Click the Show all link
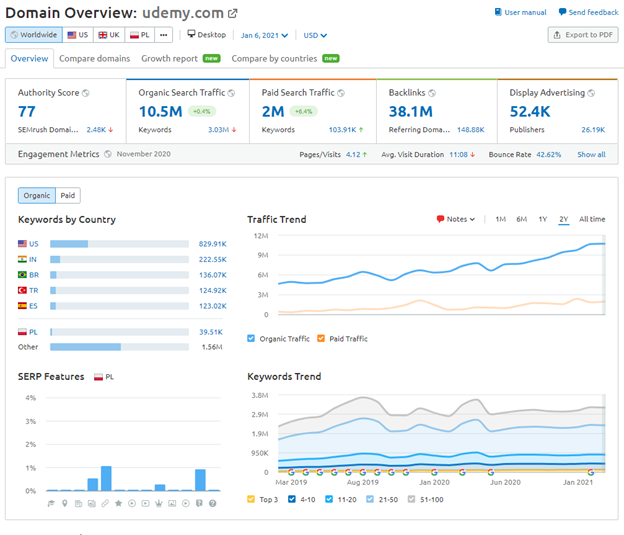The image size is (624, 535). (591, 155)
